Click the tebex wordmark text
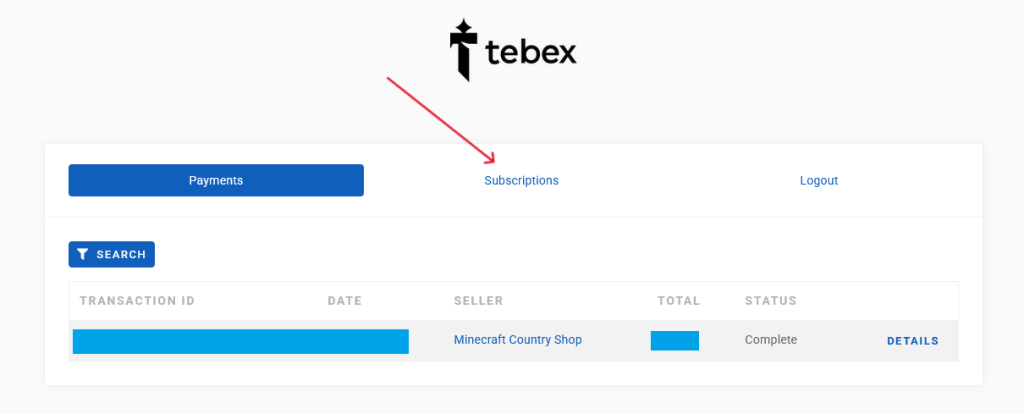 [531, 51]
